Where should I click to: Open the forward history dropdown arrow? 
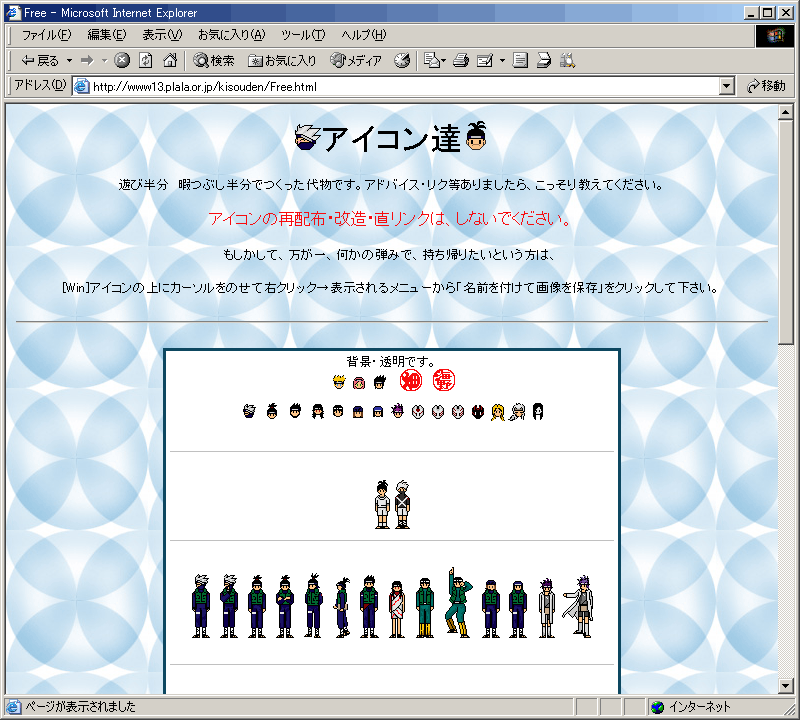click(104, 61)
